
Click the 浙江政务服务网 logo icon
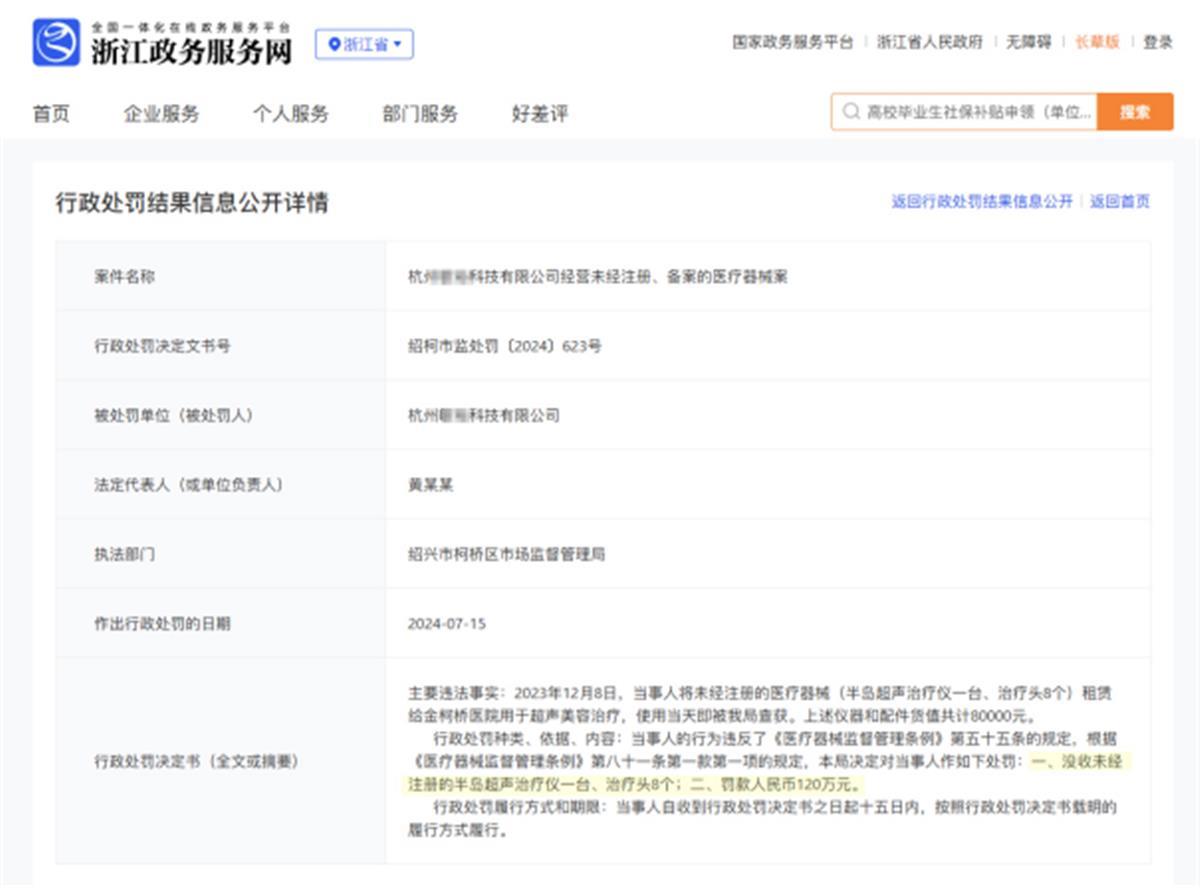pos(55,43)
